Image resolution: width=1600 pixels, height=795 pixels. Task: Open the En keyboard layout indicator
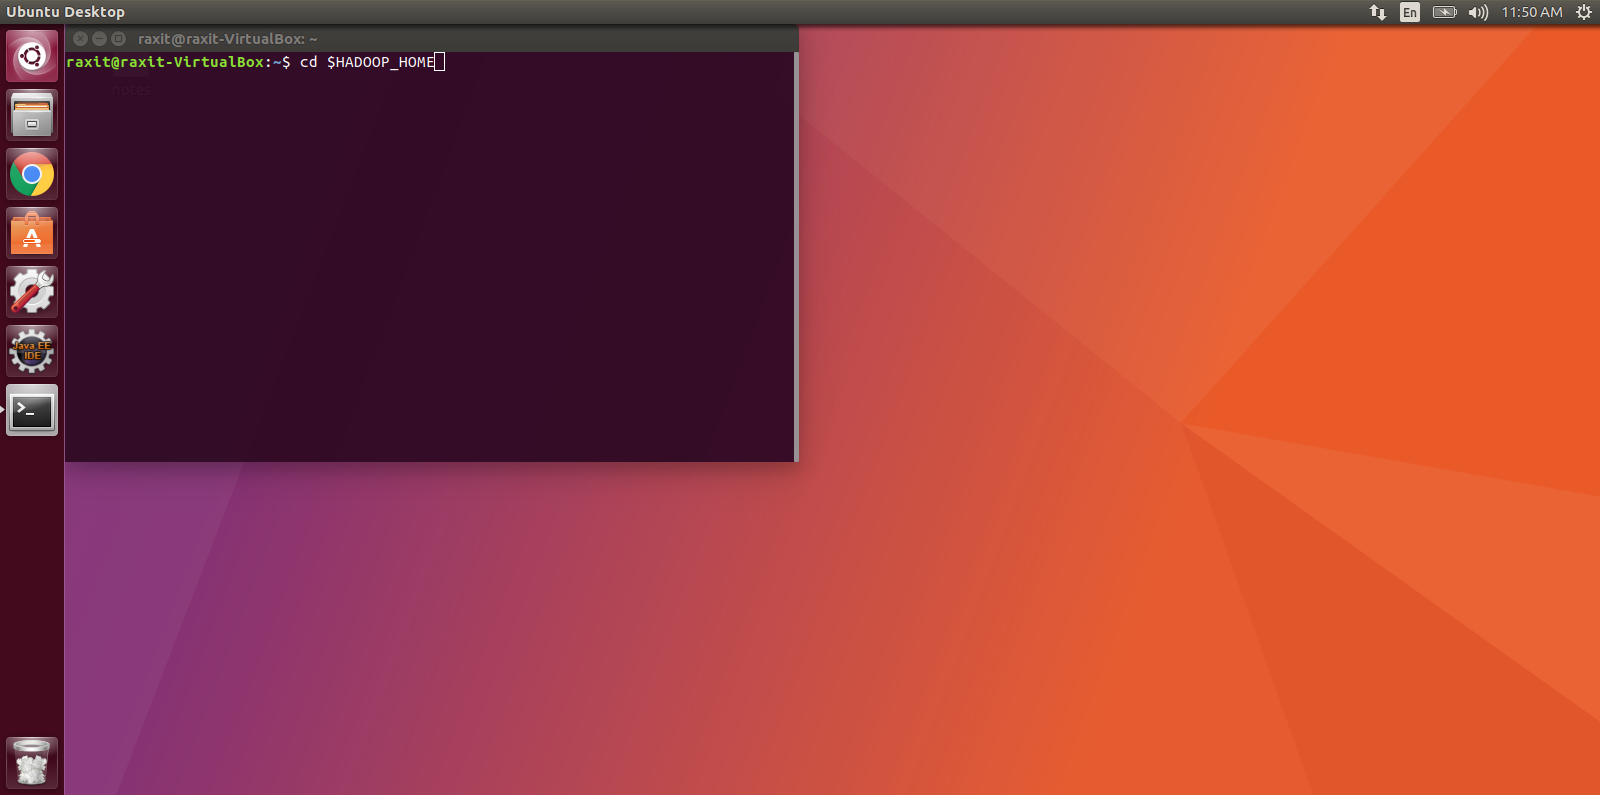1410,12
